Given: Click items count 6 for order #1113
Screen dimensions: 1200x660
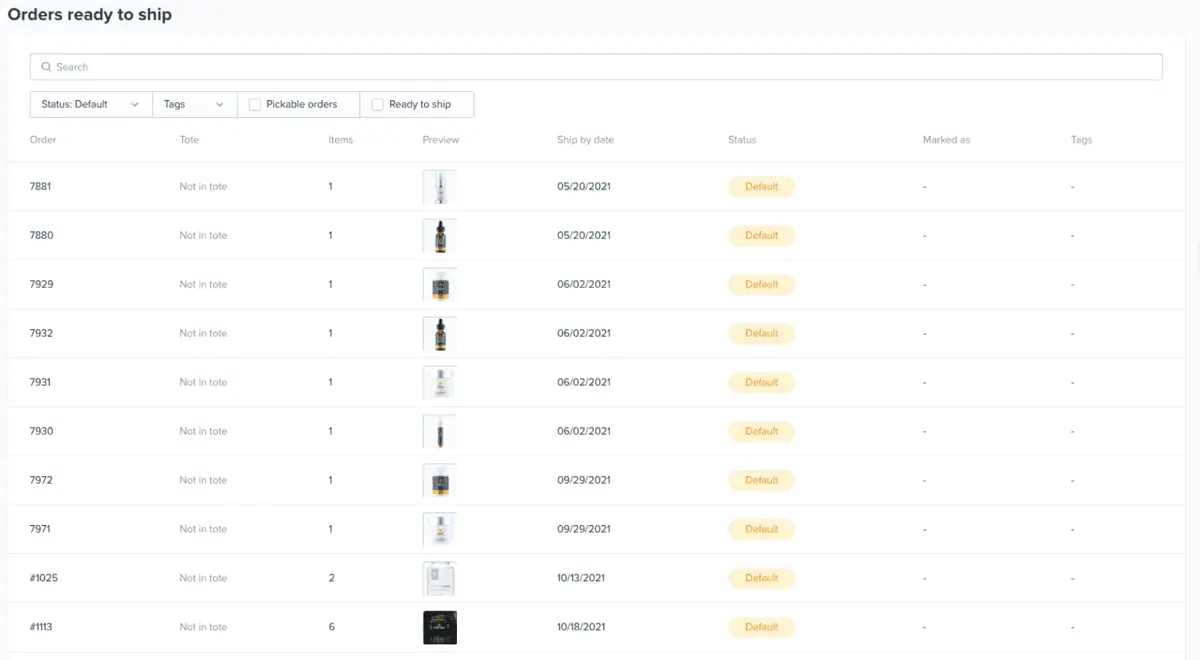Looking at the screenshot, I should tap(331, 628).
